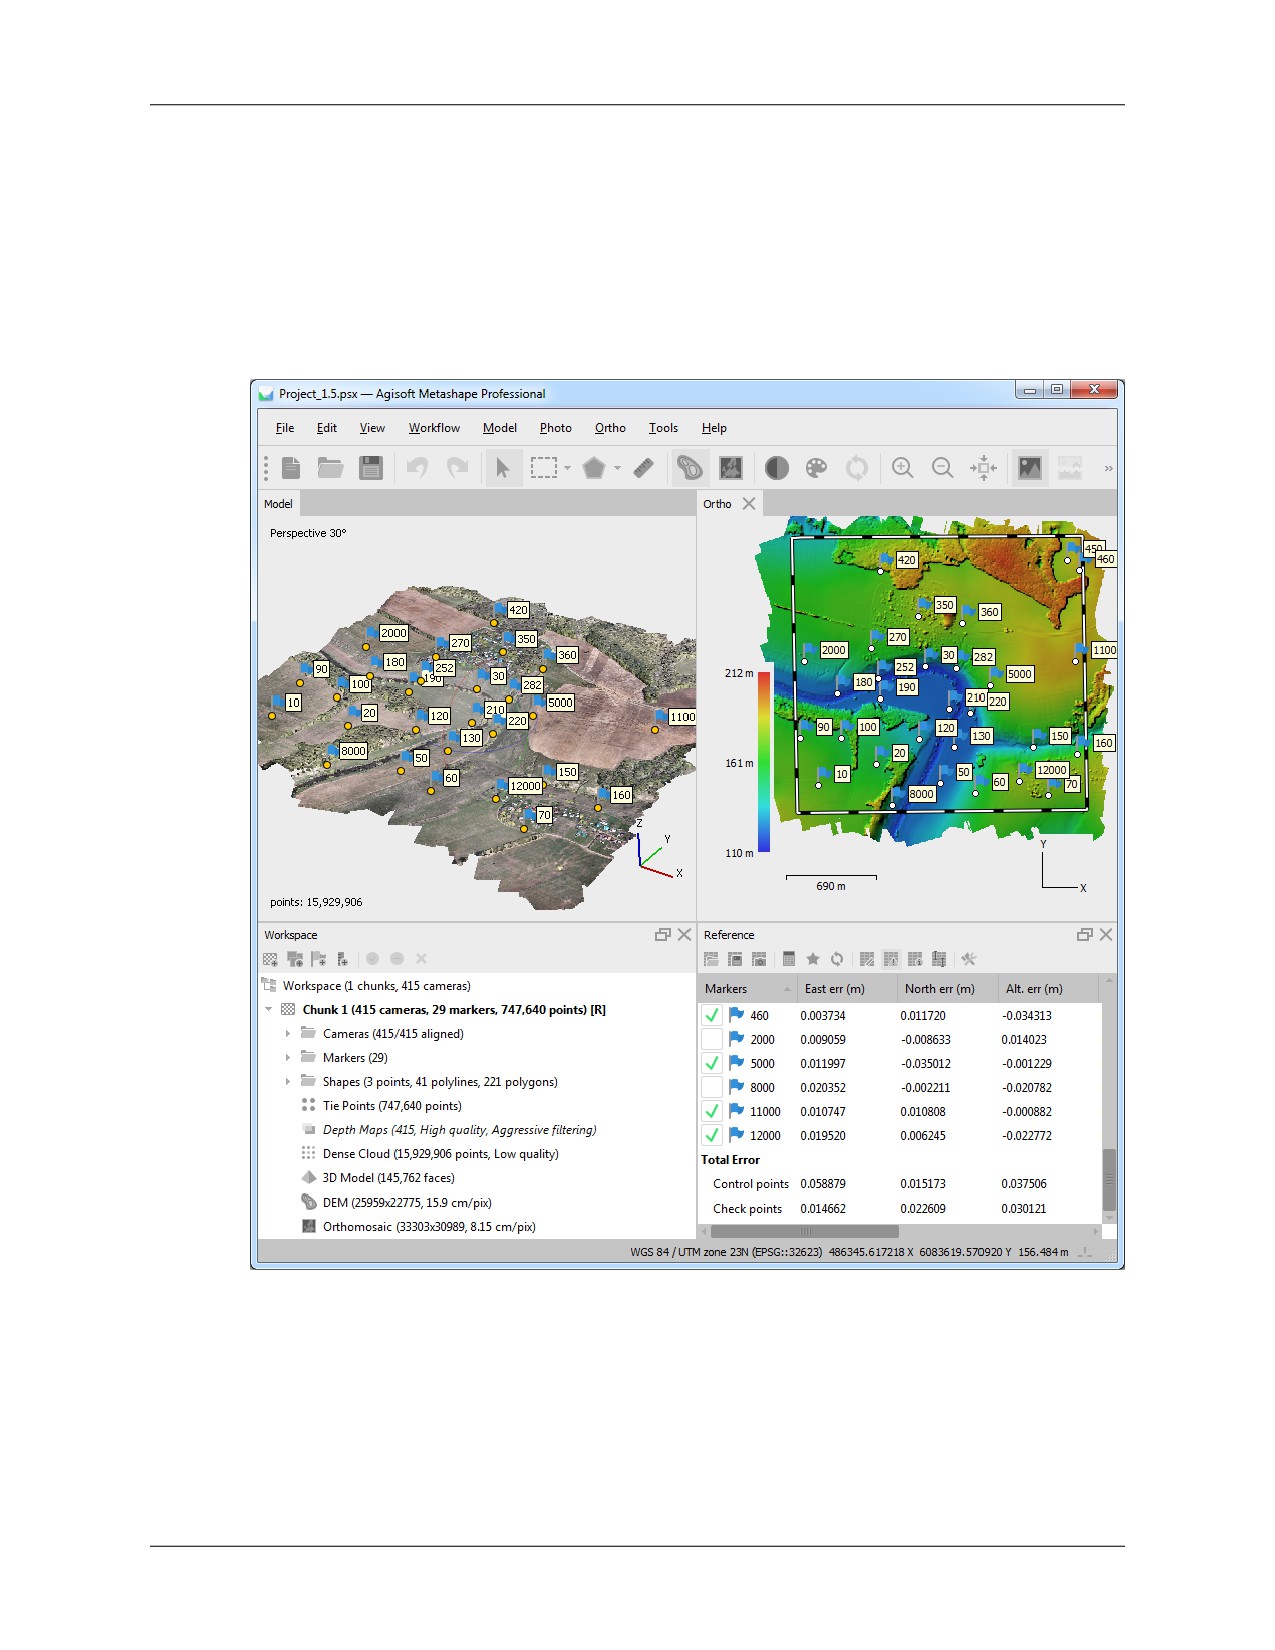Redo the last undone action
The height and width of the screenshot is (1650, 1275).
point(457,468)
